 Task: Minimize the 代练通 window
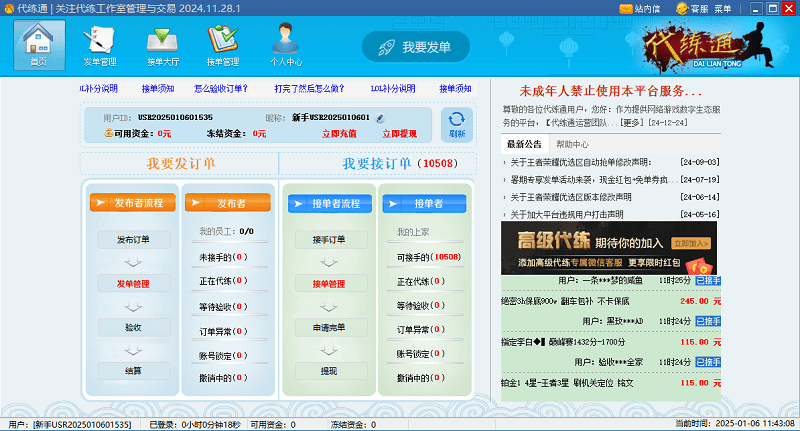click(x=757, y=8)
